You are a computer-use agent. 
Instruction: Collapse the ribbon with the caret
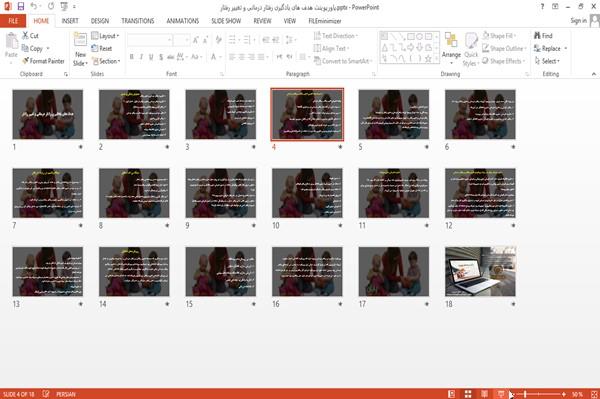593,74
